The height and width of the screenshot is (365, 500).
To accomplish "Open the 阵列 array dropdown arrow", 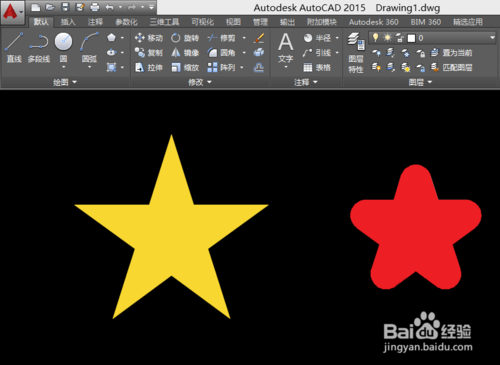I will click(x=242, y=68).
